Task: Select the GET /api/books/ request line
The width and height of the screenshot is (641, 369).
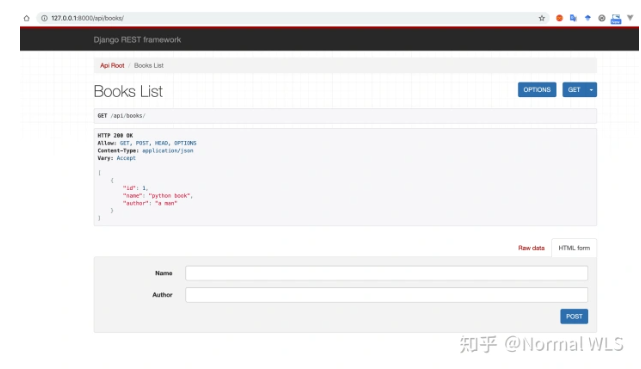Action: (121, 116)
